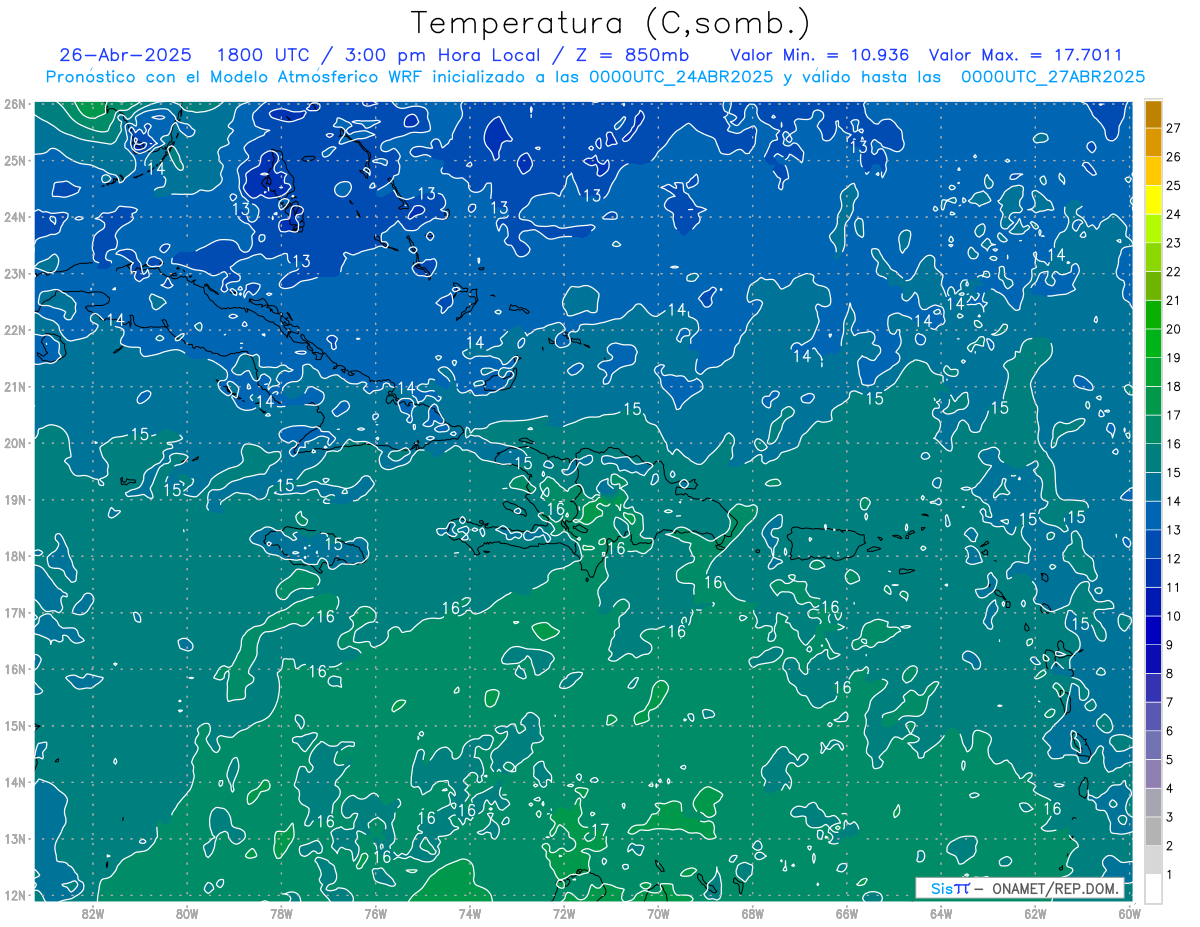Click the '18N' latitude axis label
The width and height of the screenshot is (1200, 927).
[15, 556]
